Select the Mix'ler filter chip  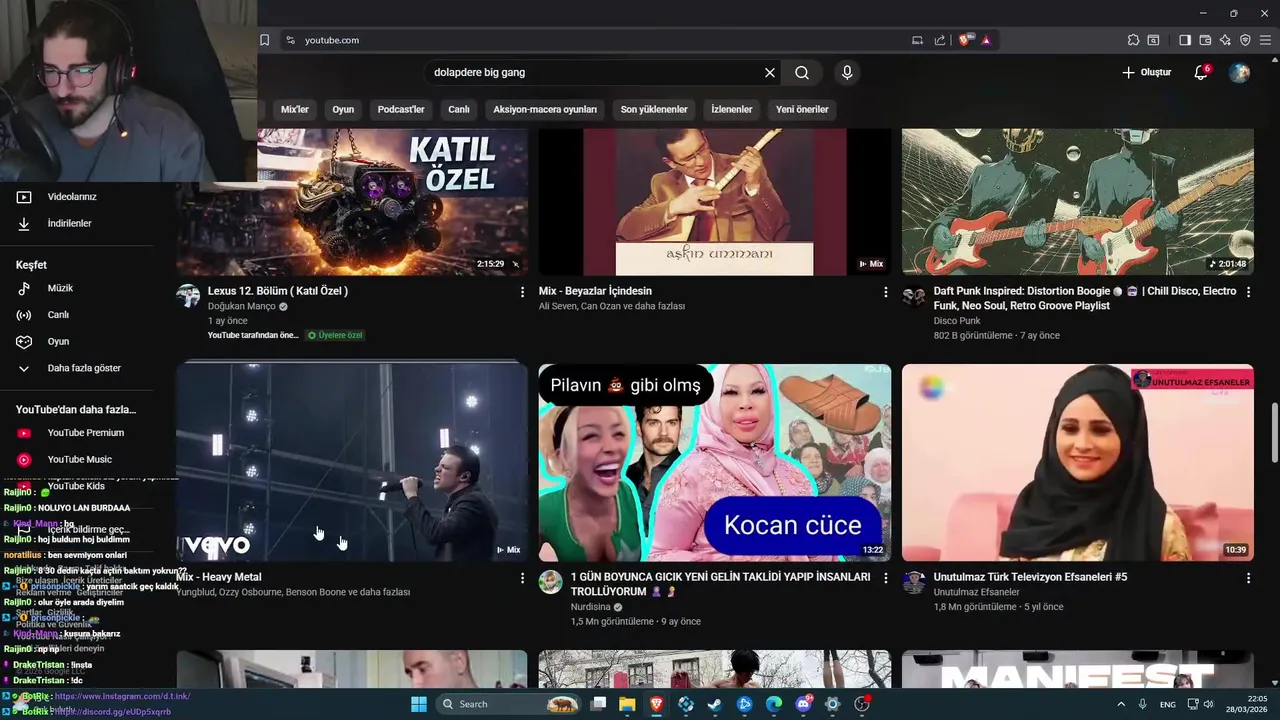tap(295, 109)
